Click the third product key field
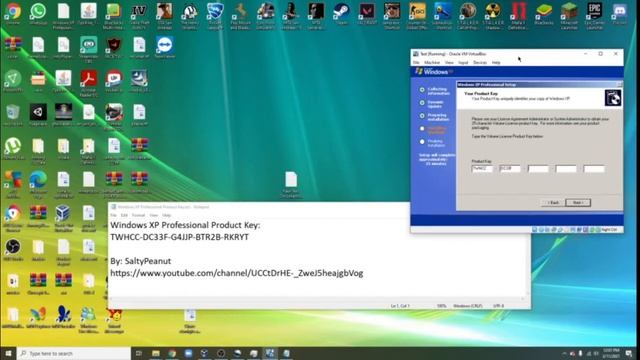 (x=538, y=169)
